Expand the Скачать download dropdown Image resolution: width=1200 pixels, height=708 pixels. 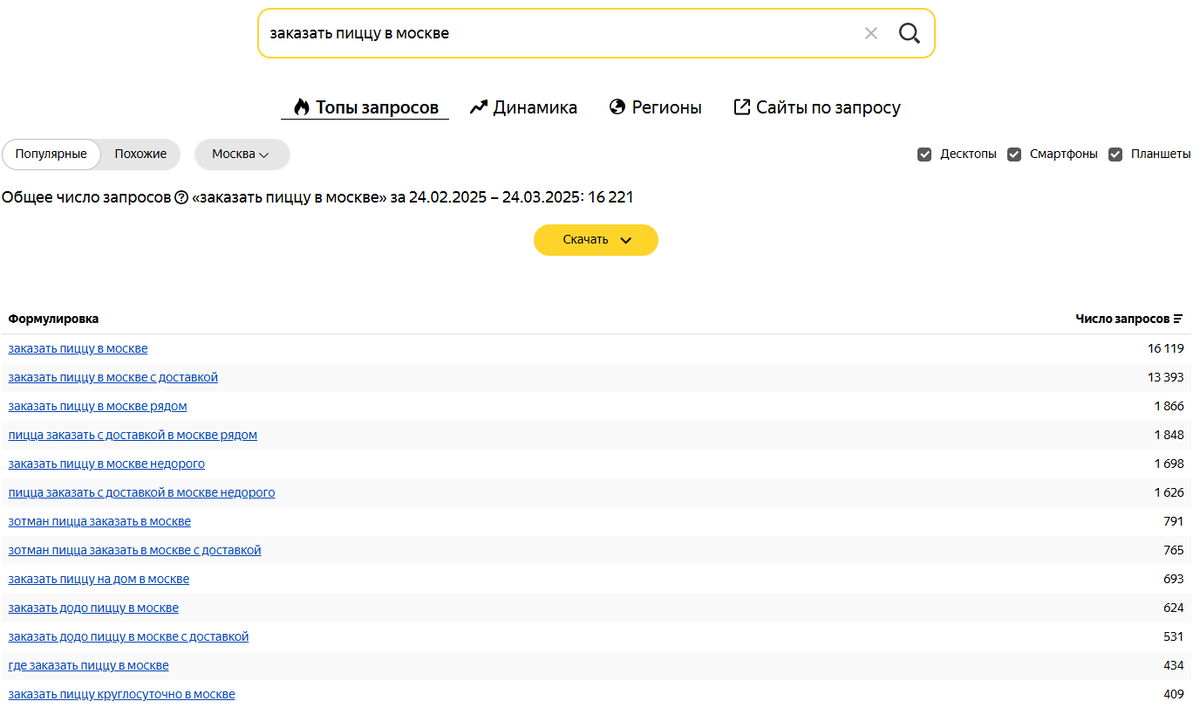[596, 240]
